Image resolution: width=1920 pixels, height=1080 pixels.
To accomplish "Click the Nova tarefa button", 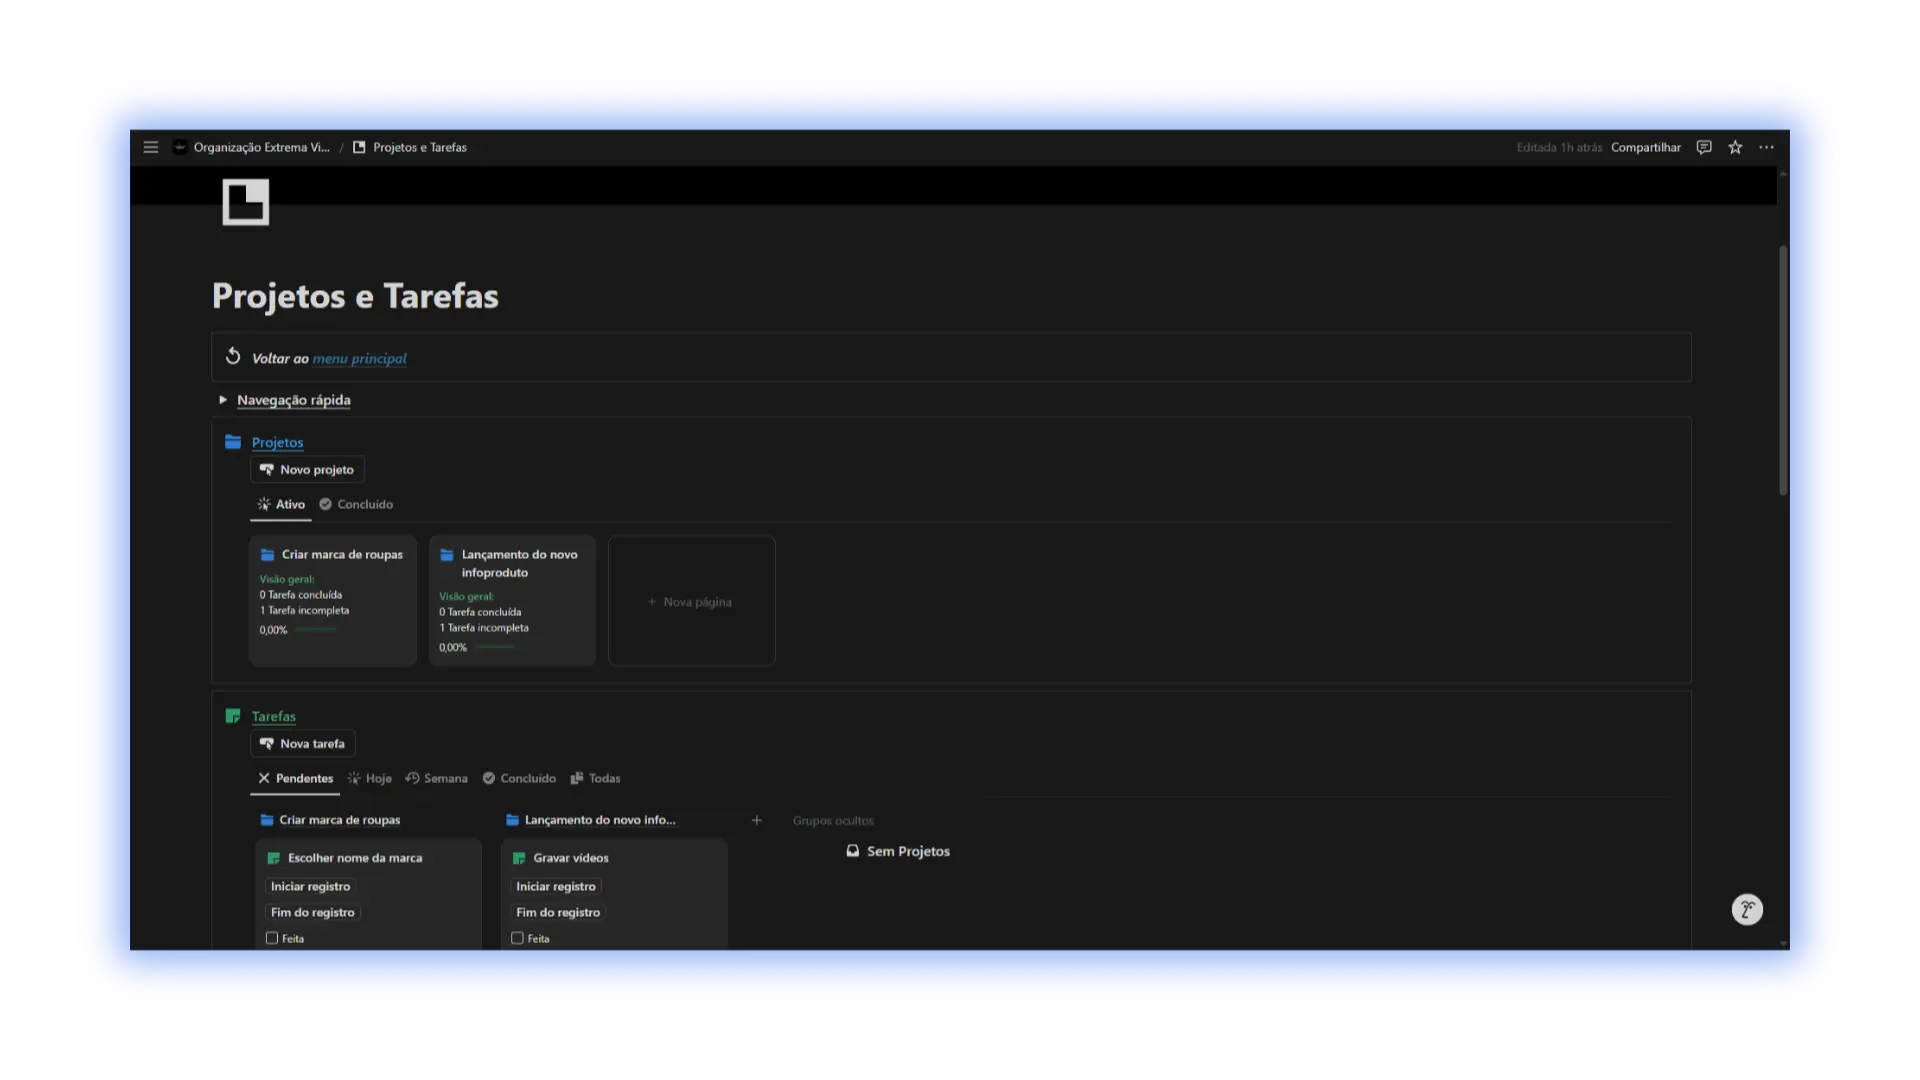I will 302,744.
